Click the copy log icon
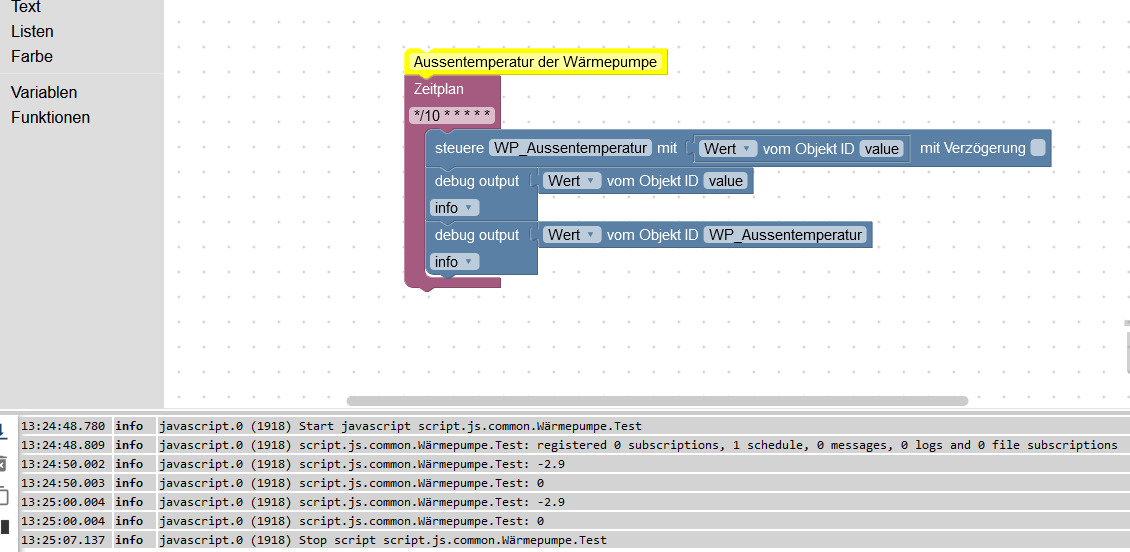 tap(3, 496)
